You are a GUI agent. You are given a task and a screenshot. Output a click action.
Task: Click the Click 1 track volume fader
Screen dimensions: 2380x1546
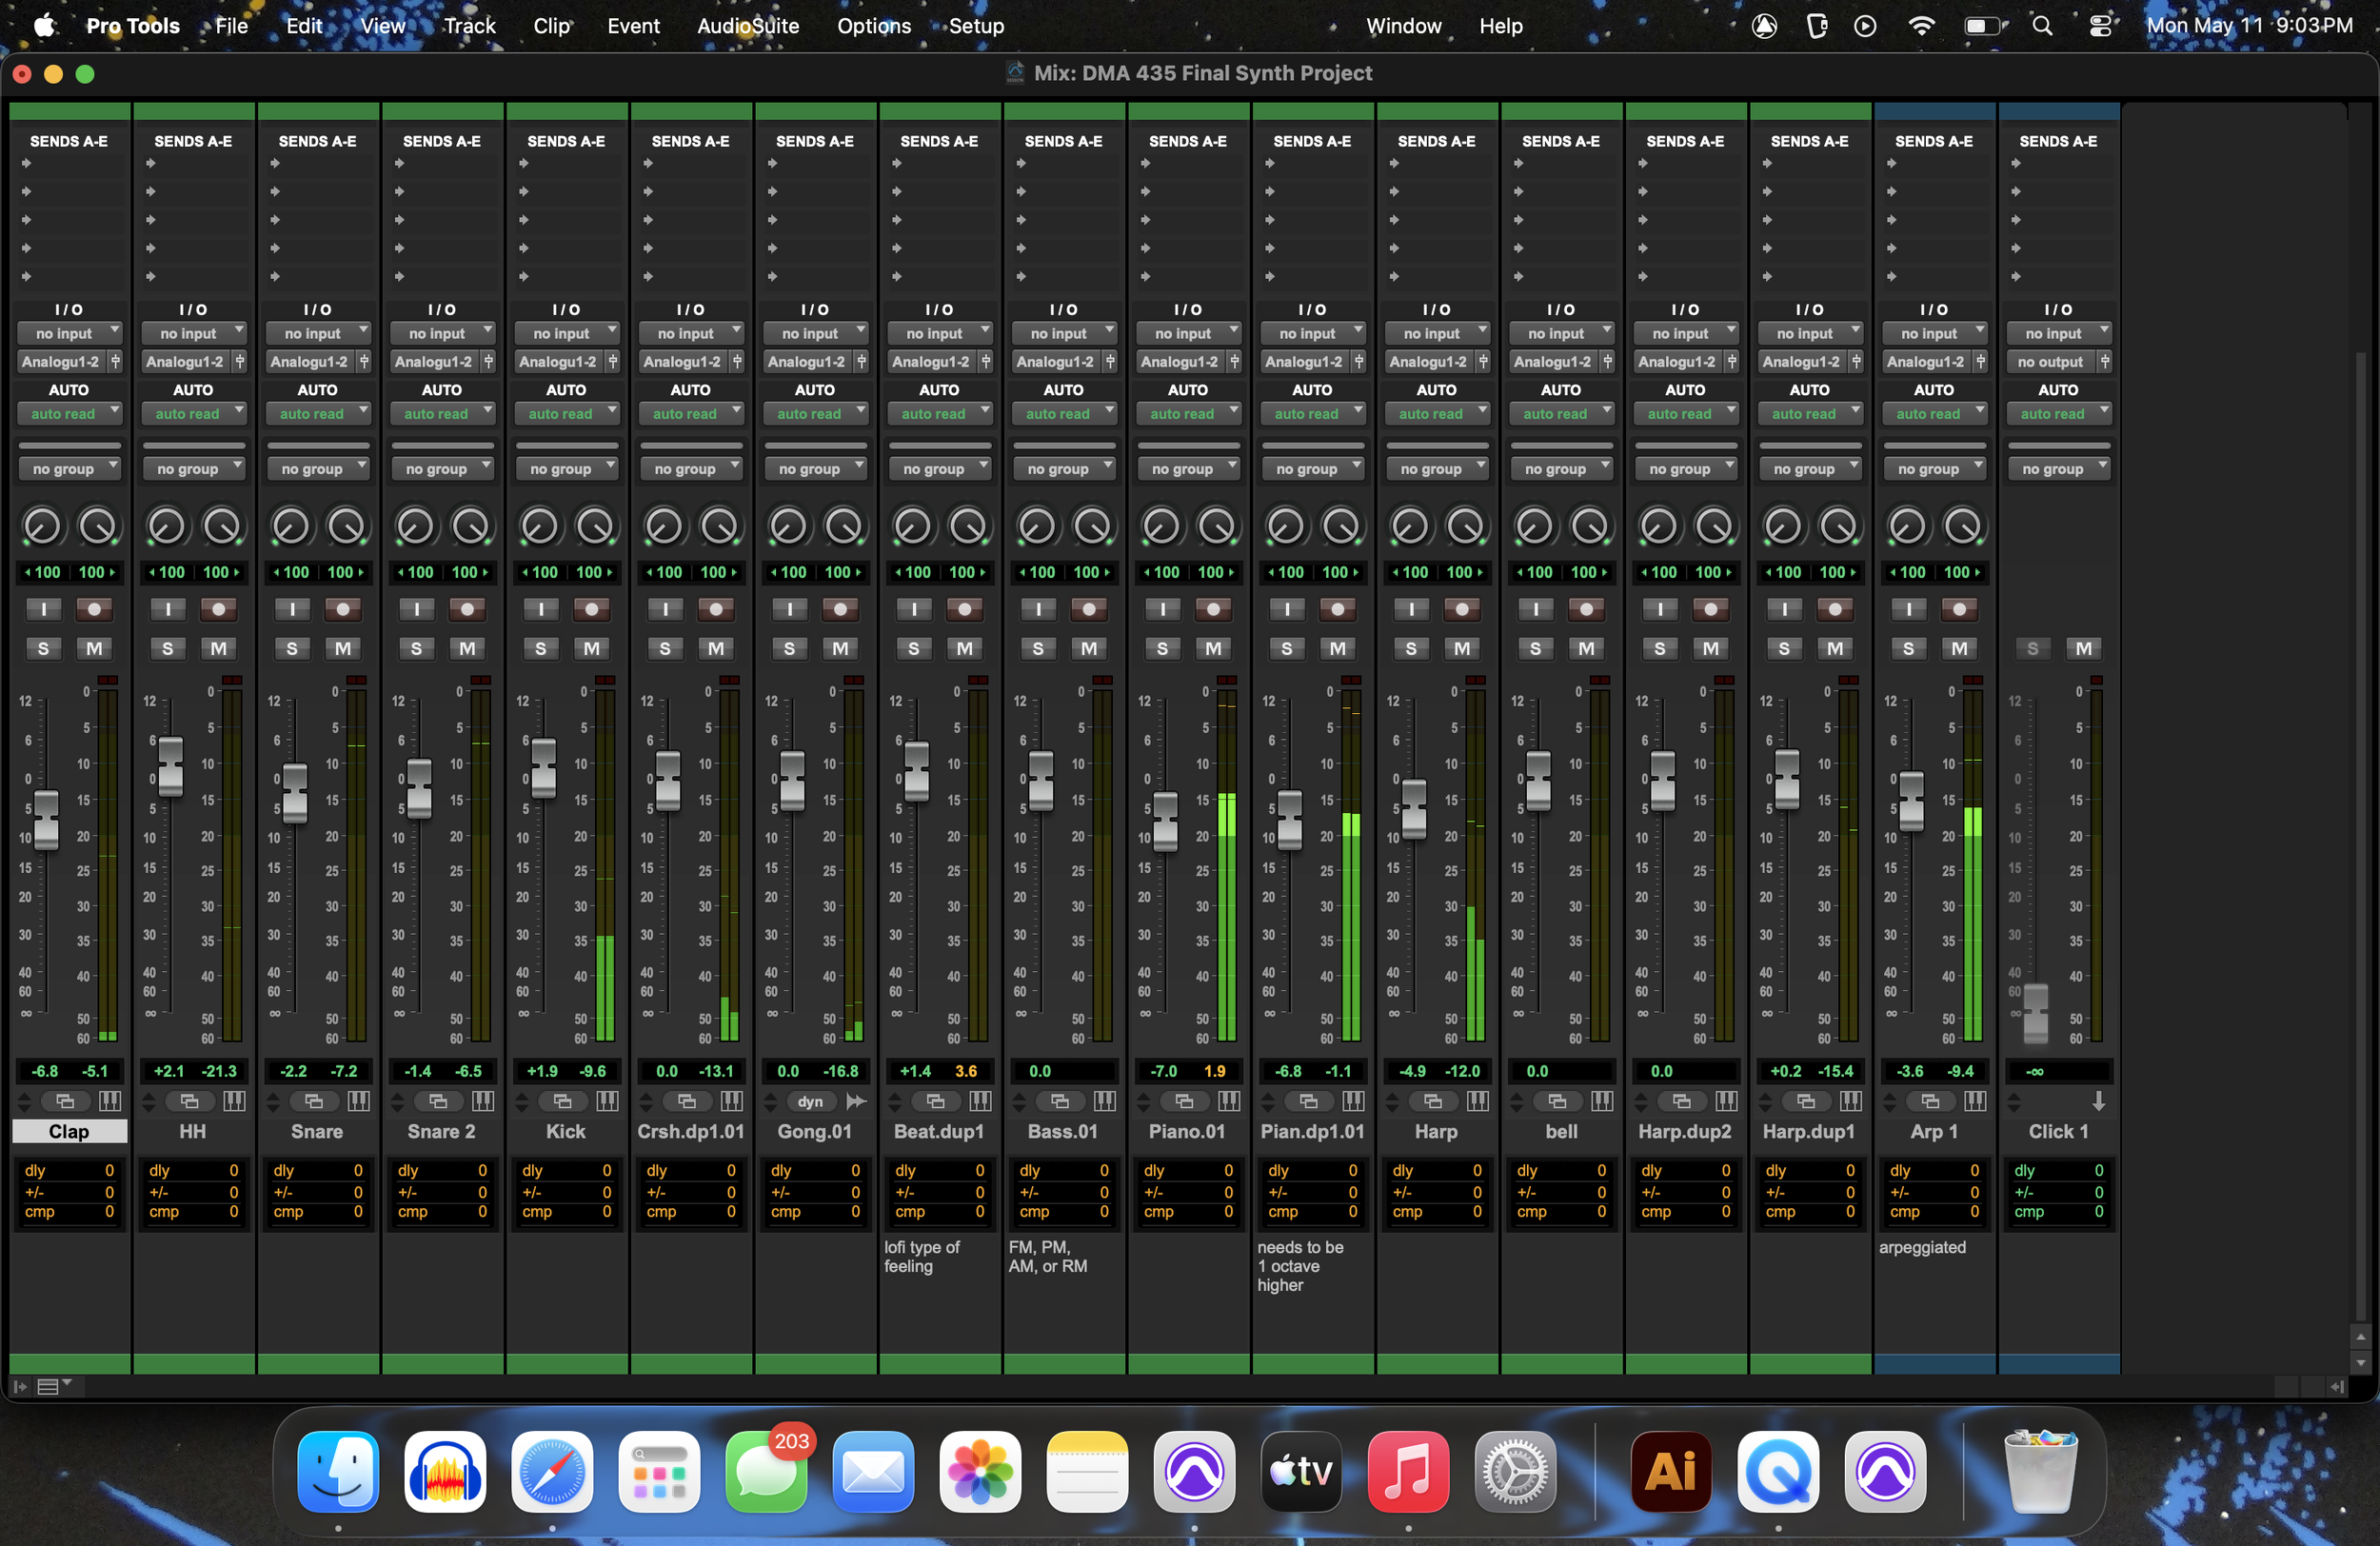(2035, 1012)
